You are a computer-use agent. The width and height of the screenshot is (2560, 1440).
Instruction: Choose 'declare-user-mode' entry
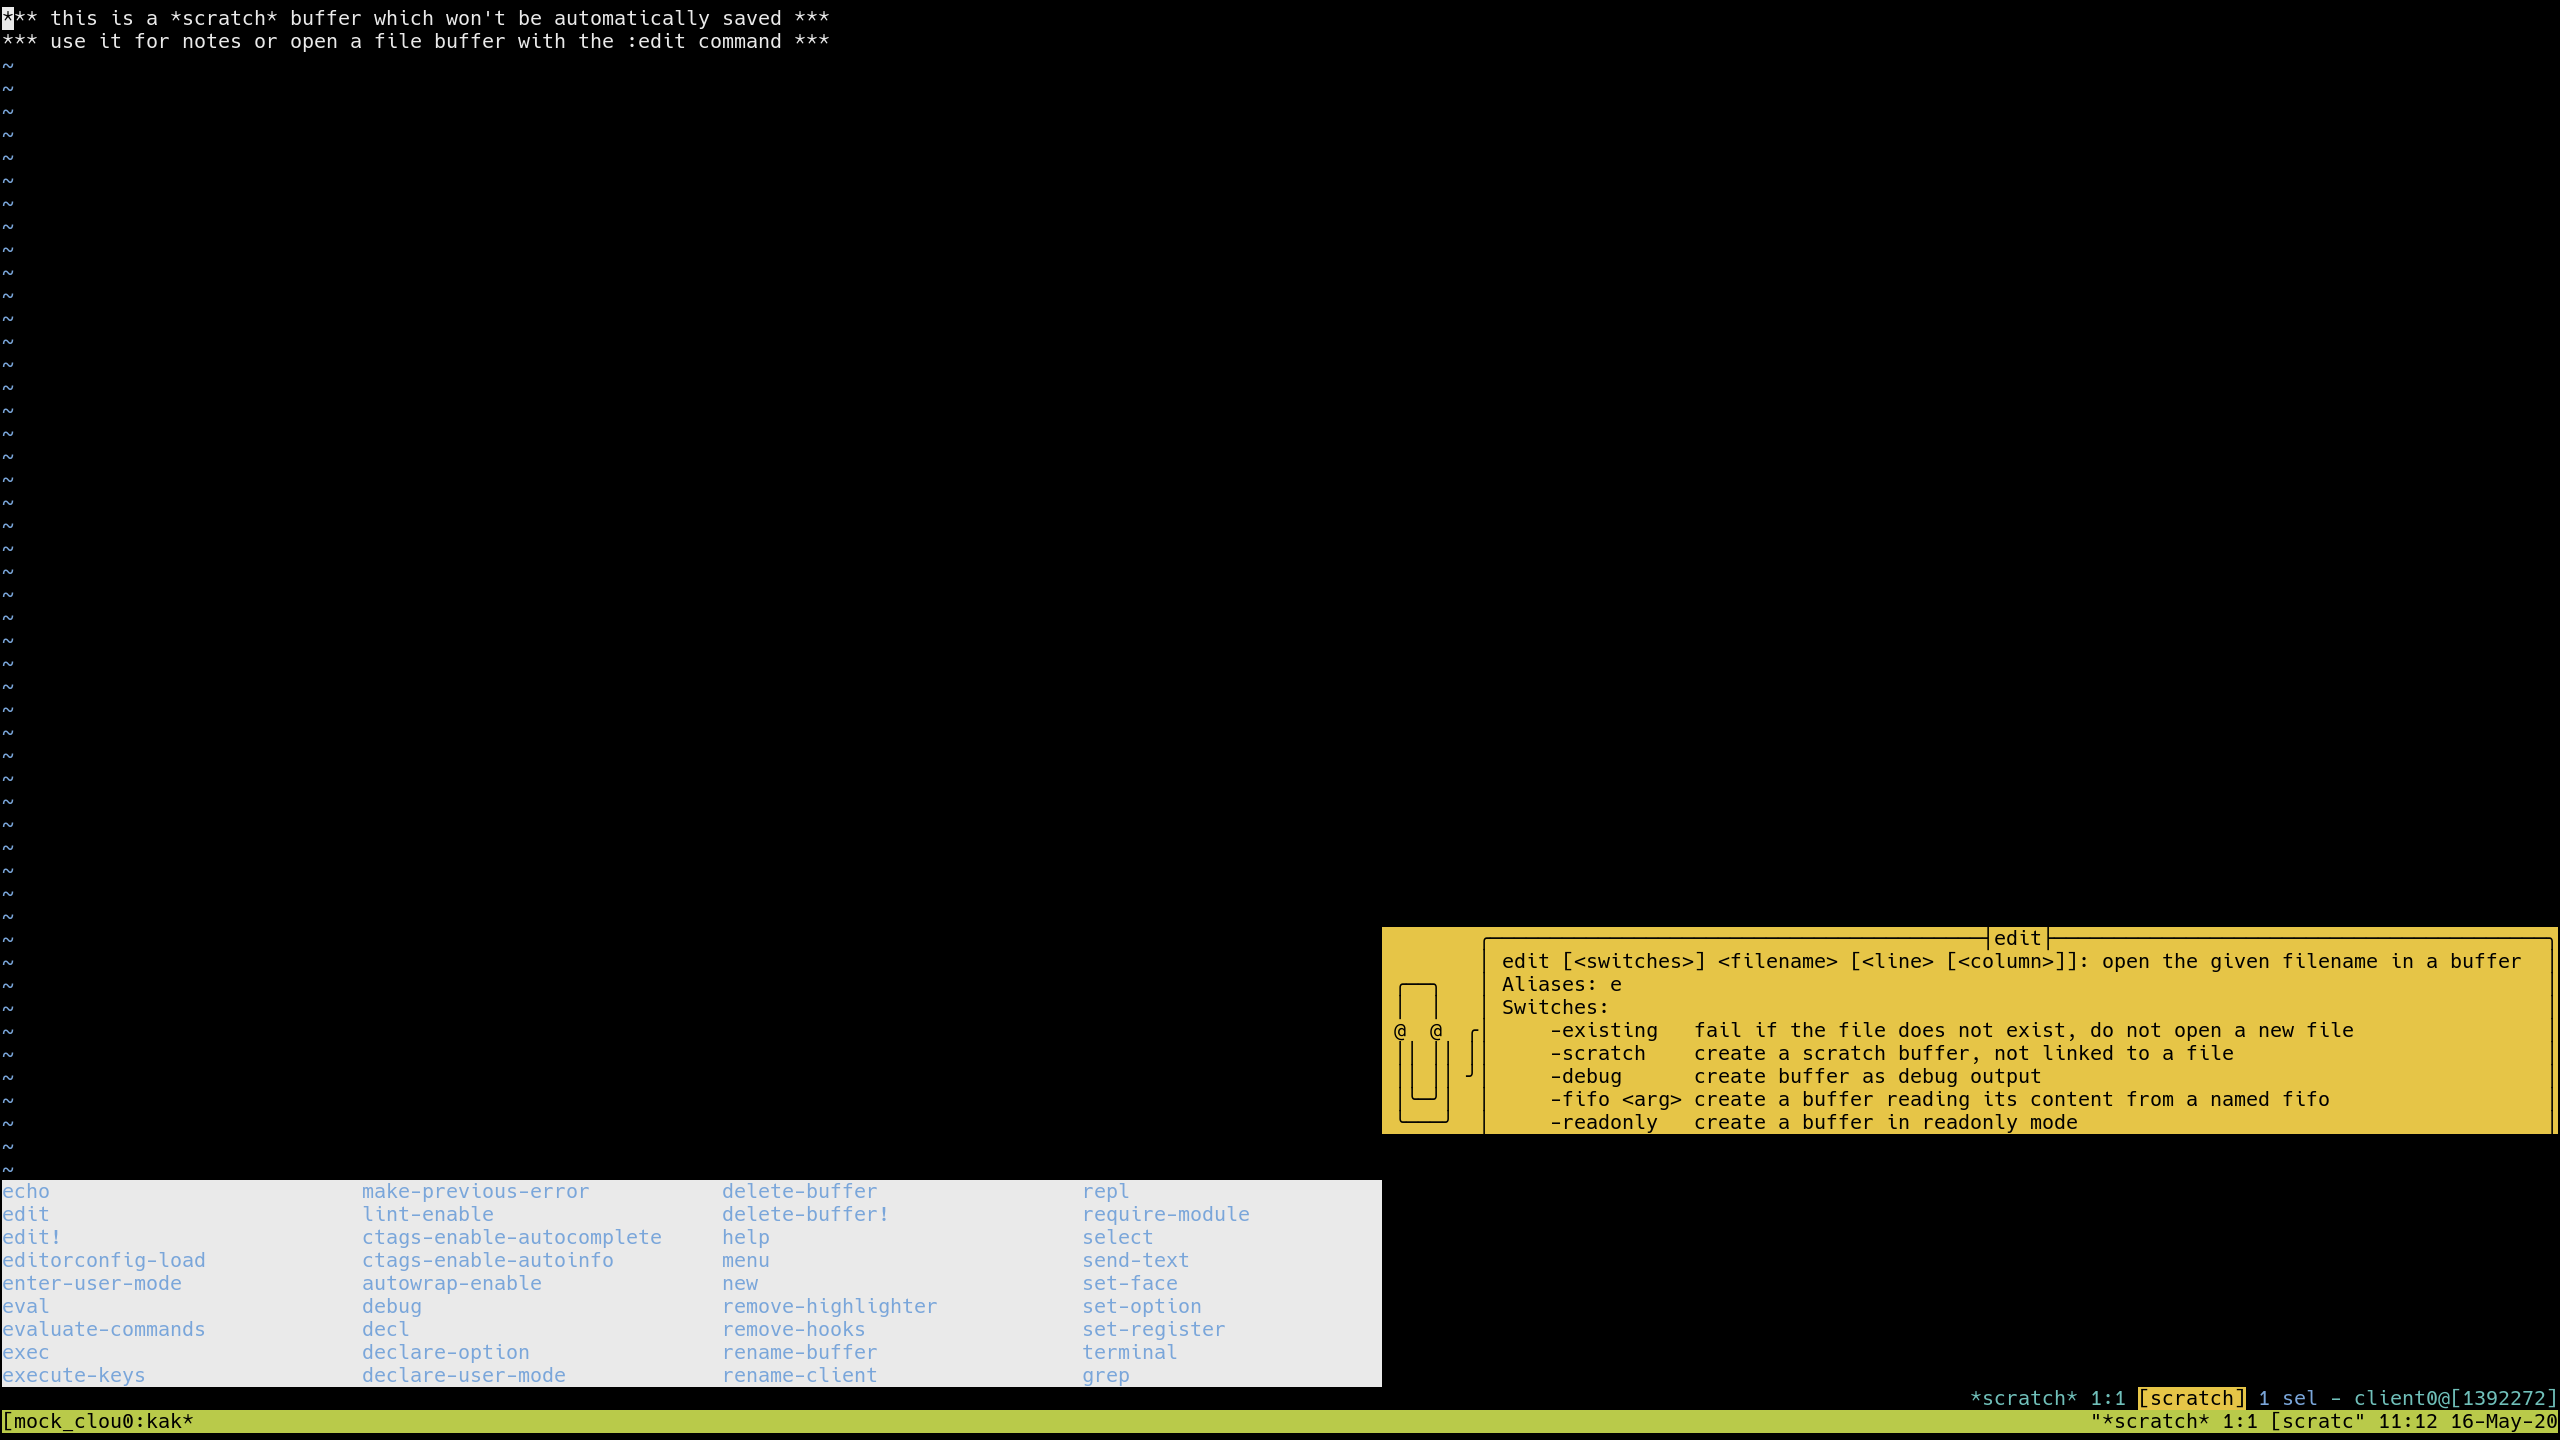(x=464, y=1375)
